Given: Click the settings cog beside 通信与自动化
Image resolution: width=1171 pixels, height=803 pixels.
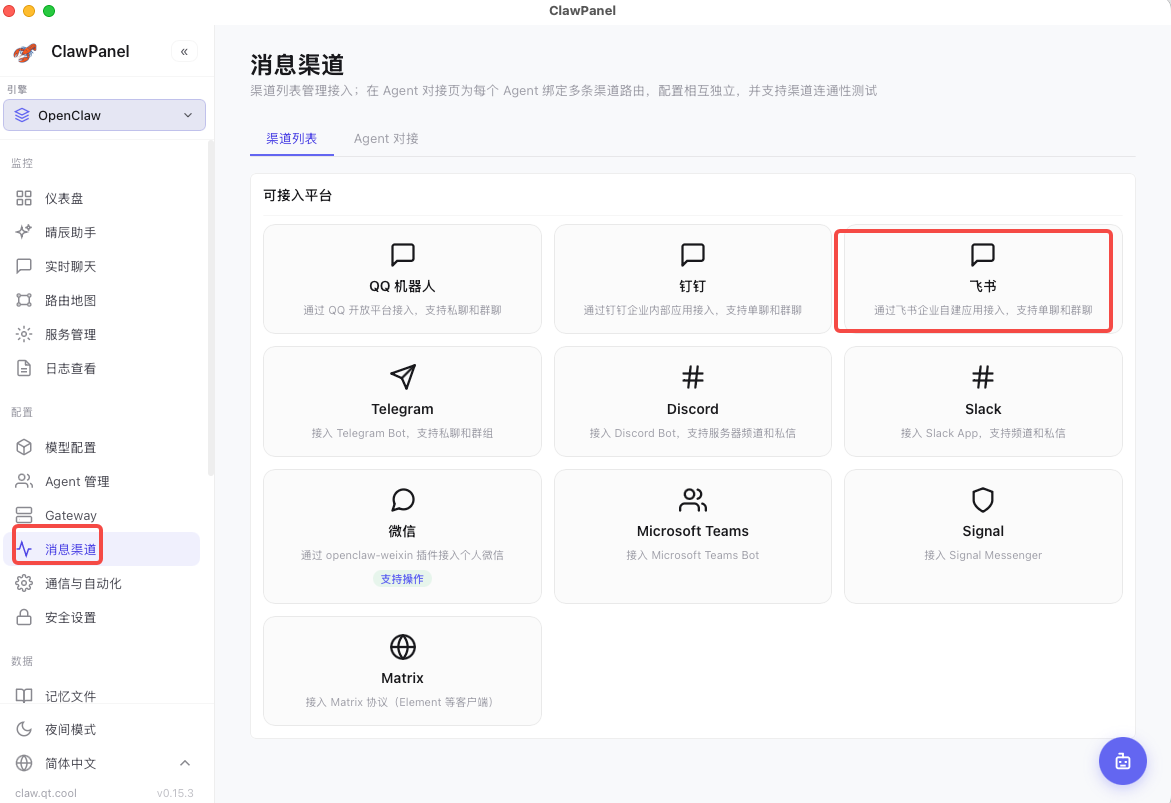Looking at the screenshot, I should pyautogui.click(x=24, y=583).
